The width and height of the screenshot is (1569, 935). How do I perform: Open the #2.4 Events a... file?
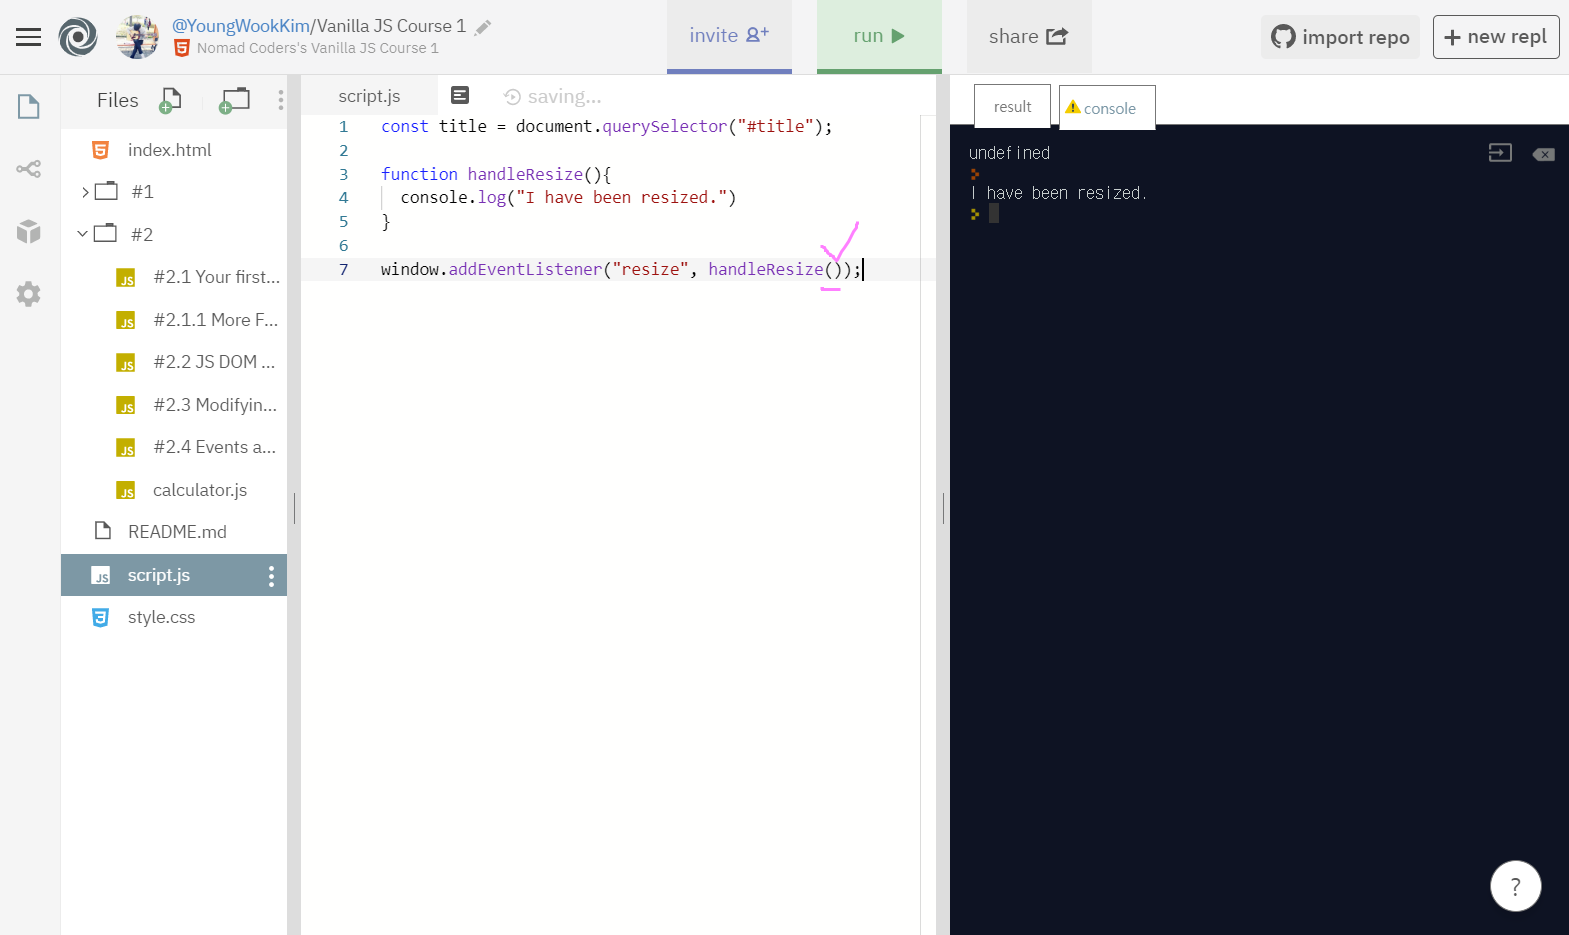(174, 447)
